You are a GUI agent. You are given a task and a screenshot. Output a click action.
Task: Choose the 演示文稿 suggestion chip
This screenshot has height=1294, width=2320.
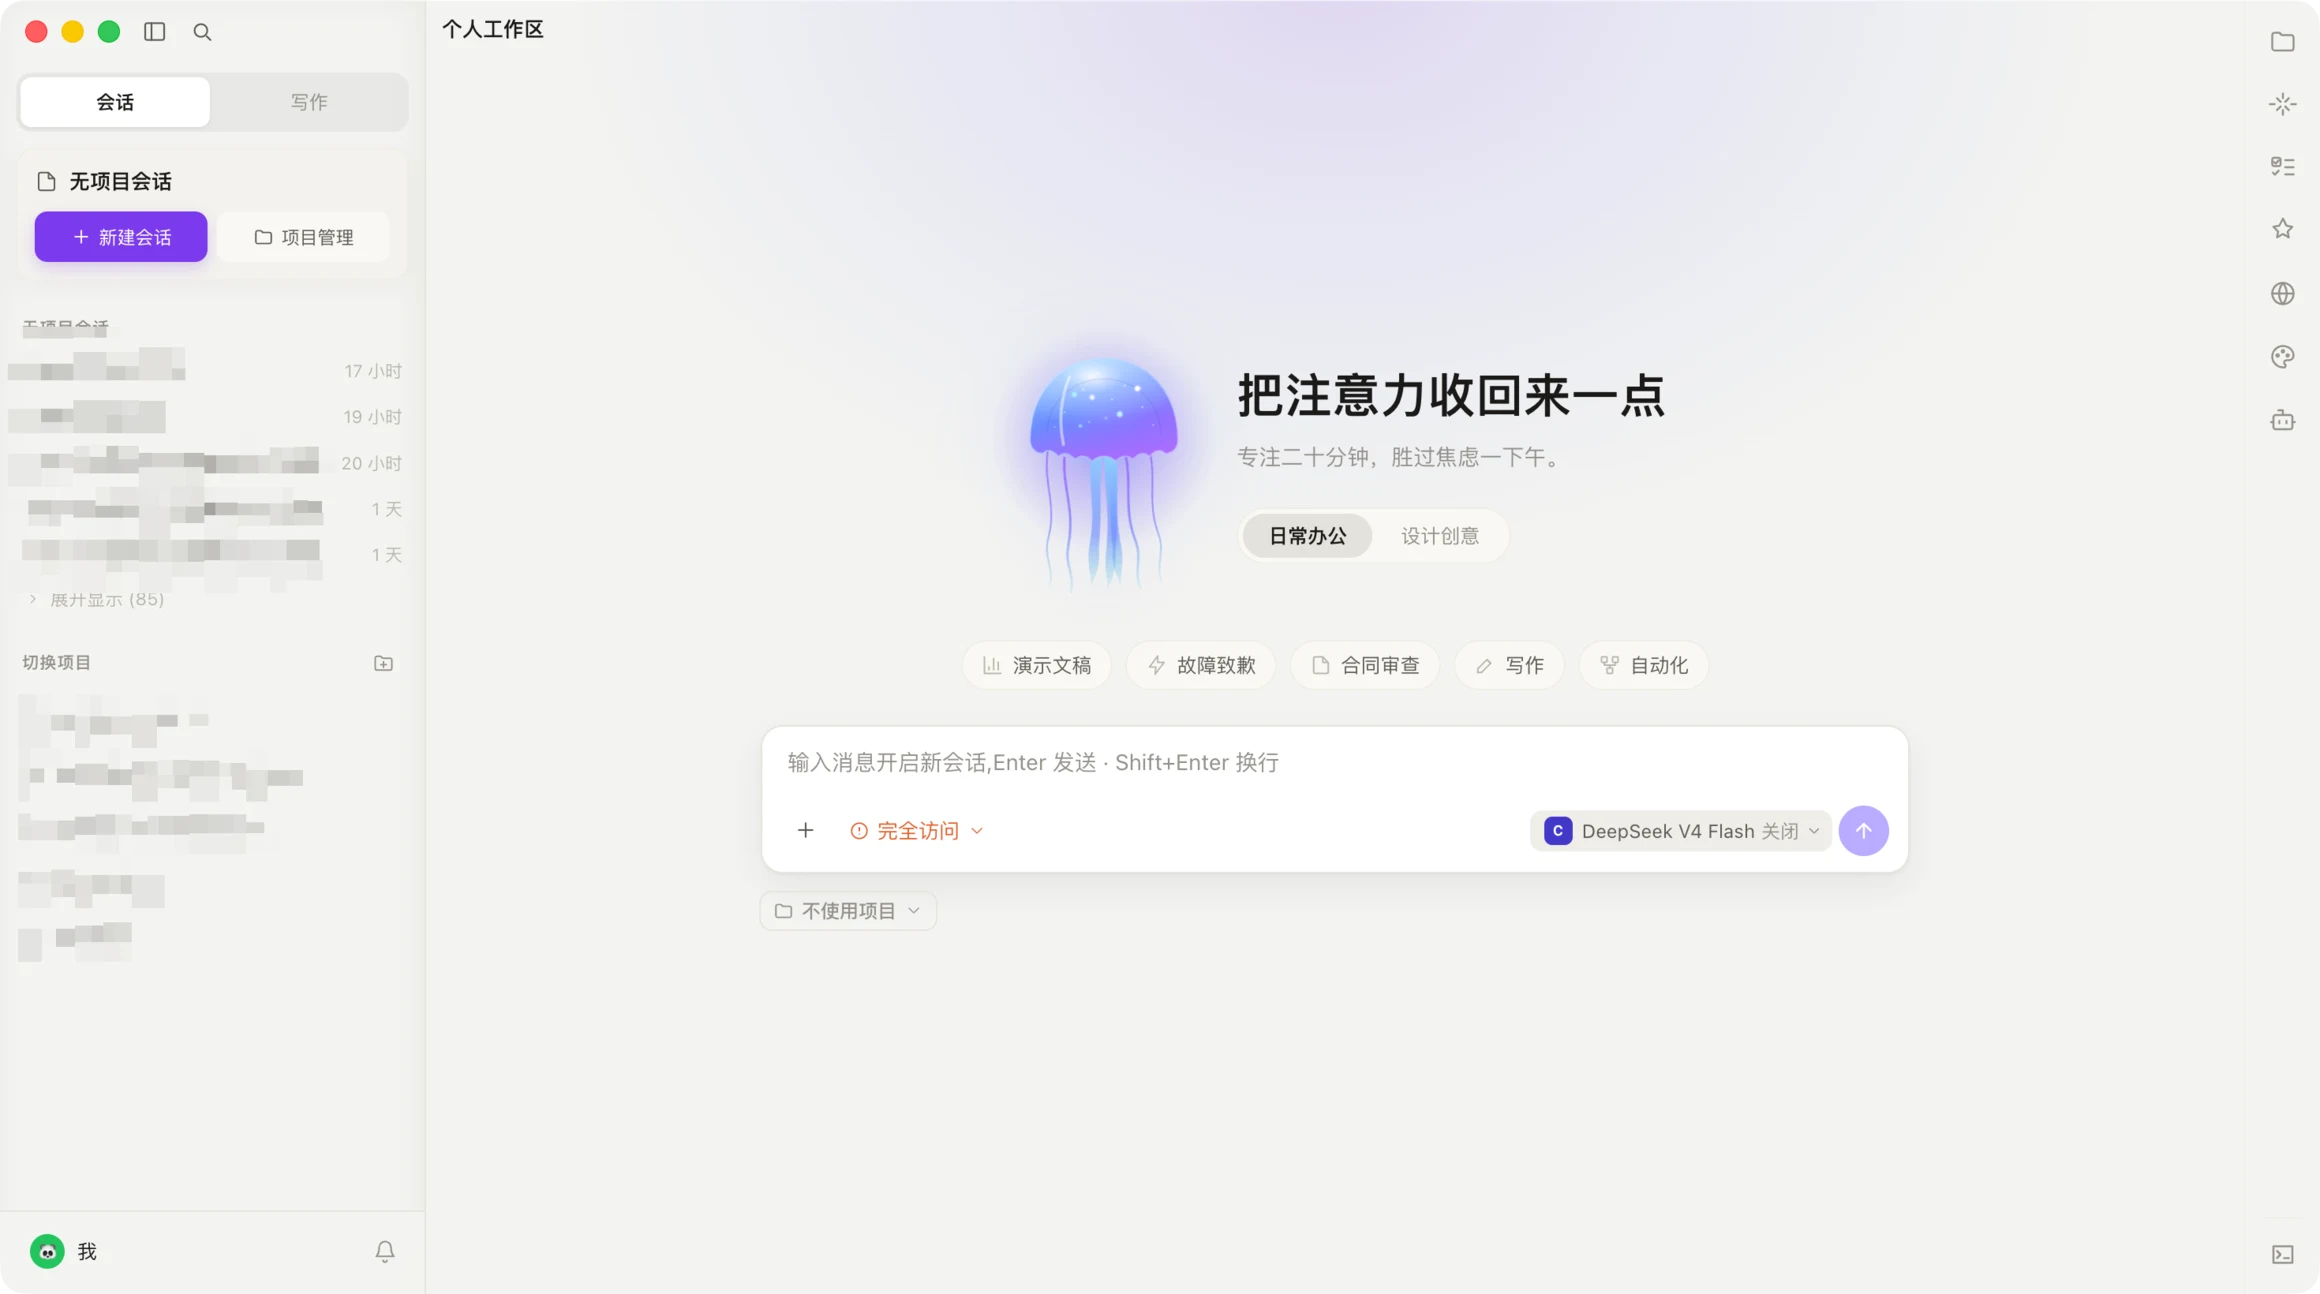[x=1036, y=665]
